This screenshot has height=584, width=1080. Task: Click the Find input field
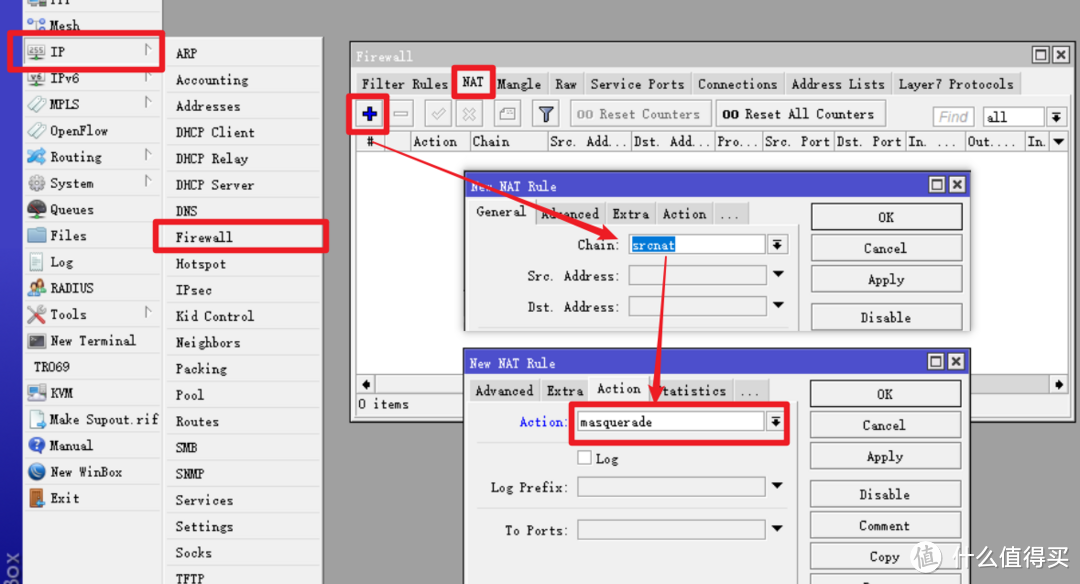tap(953, 117)
